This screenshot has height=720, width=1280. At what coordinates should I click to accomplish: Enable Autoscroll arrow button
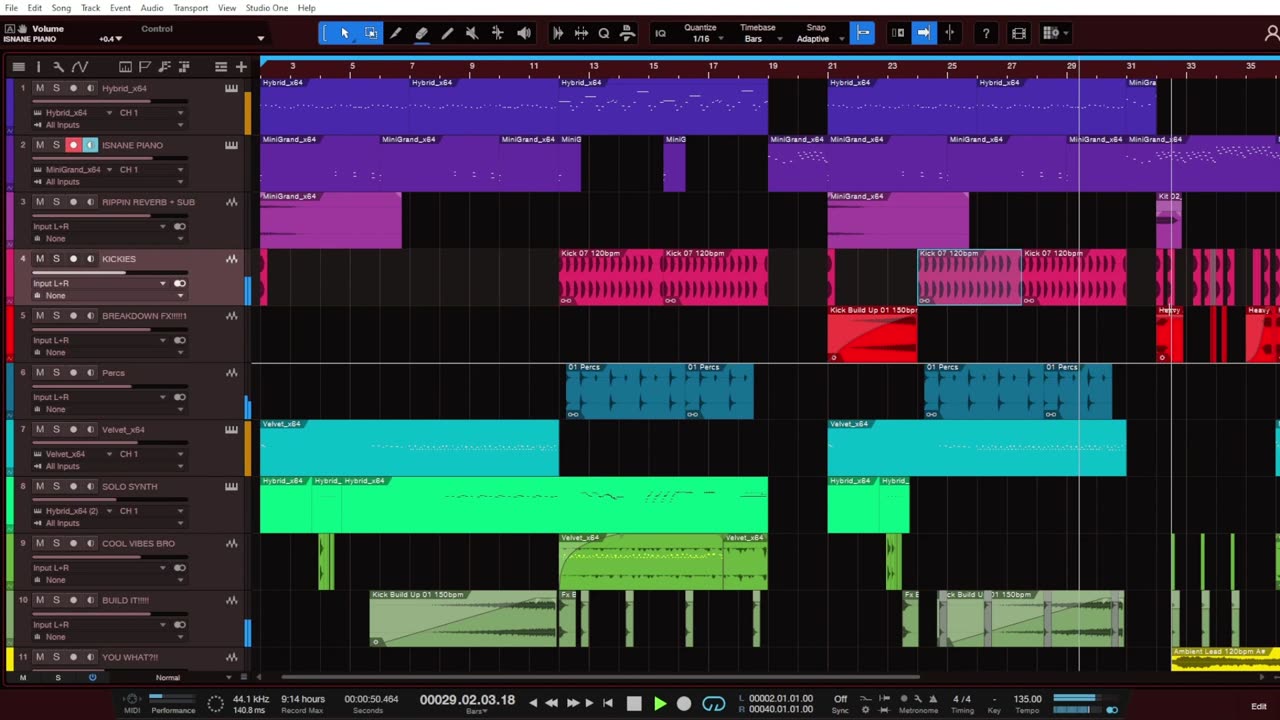(924, 33)
